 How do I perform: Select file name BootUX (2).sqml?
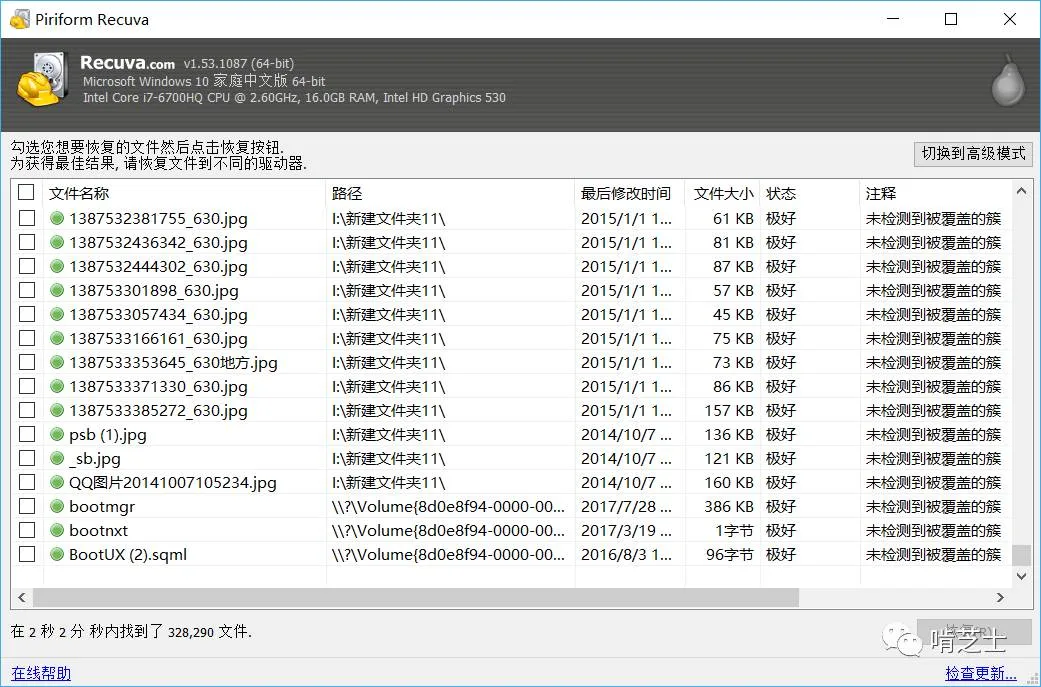point(128,554)
